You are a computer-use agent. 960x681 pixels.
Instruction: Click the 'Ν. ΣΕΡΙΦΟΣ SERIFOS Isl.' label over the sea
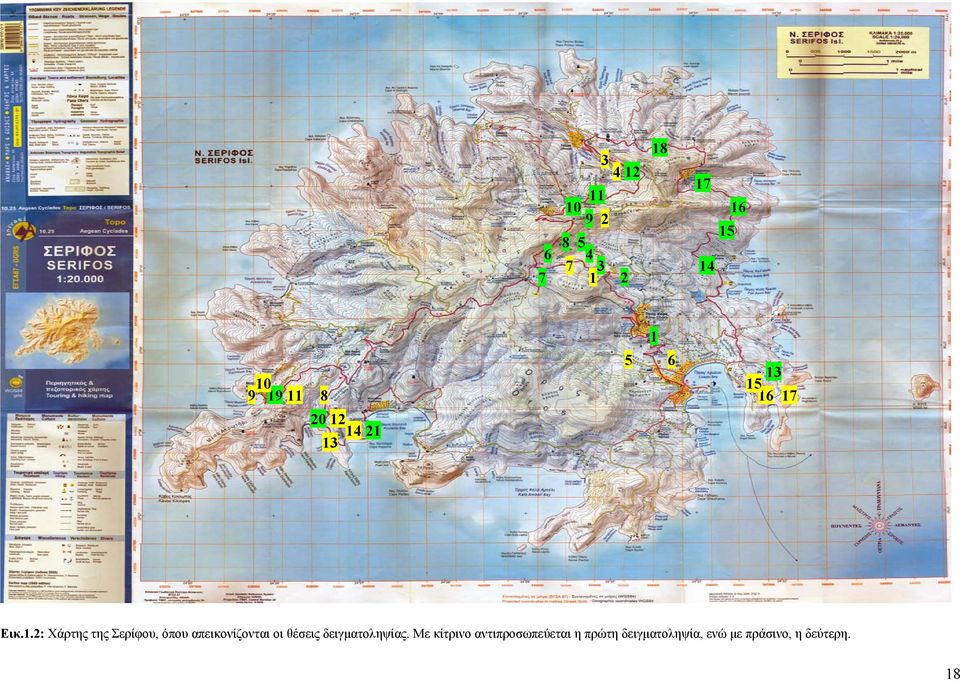coord(223,157)
